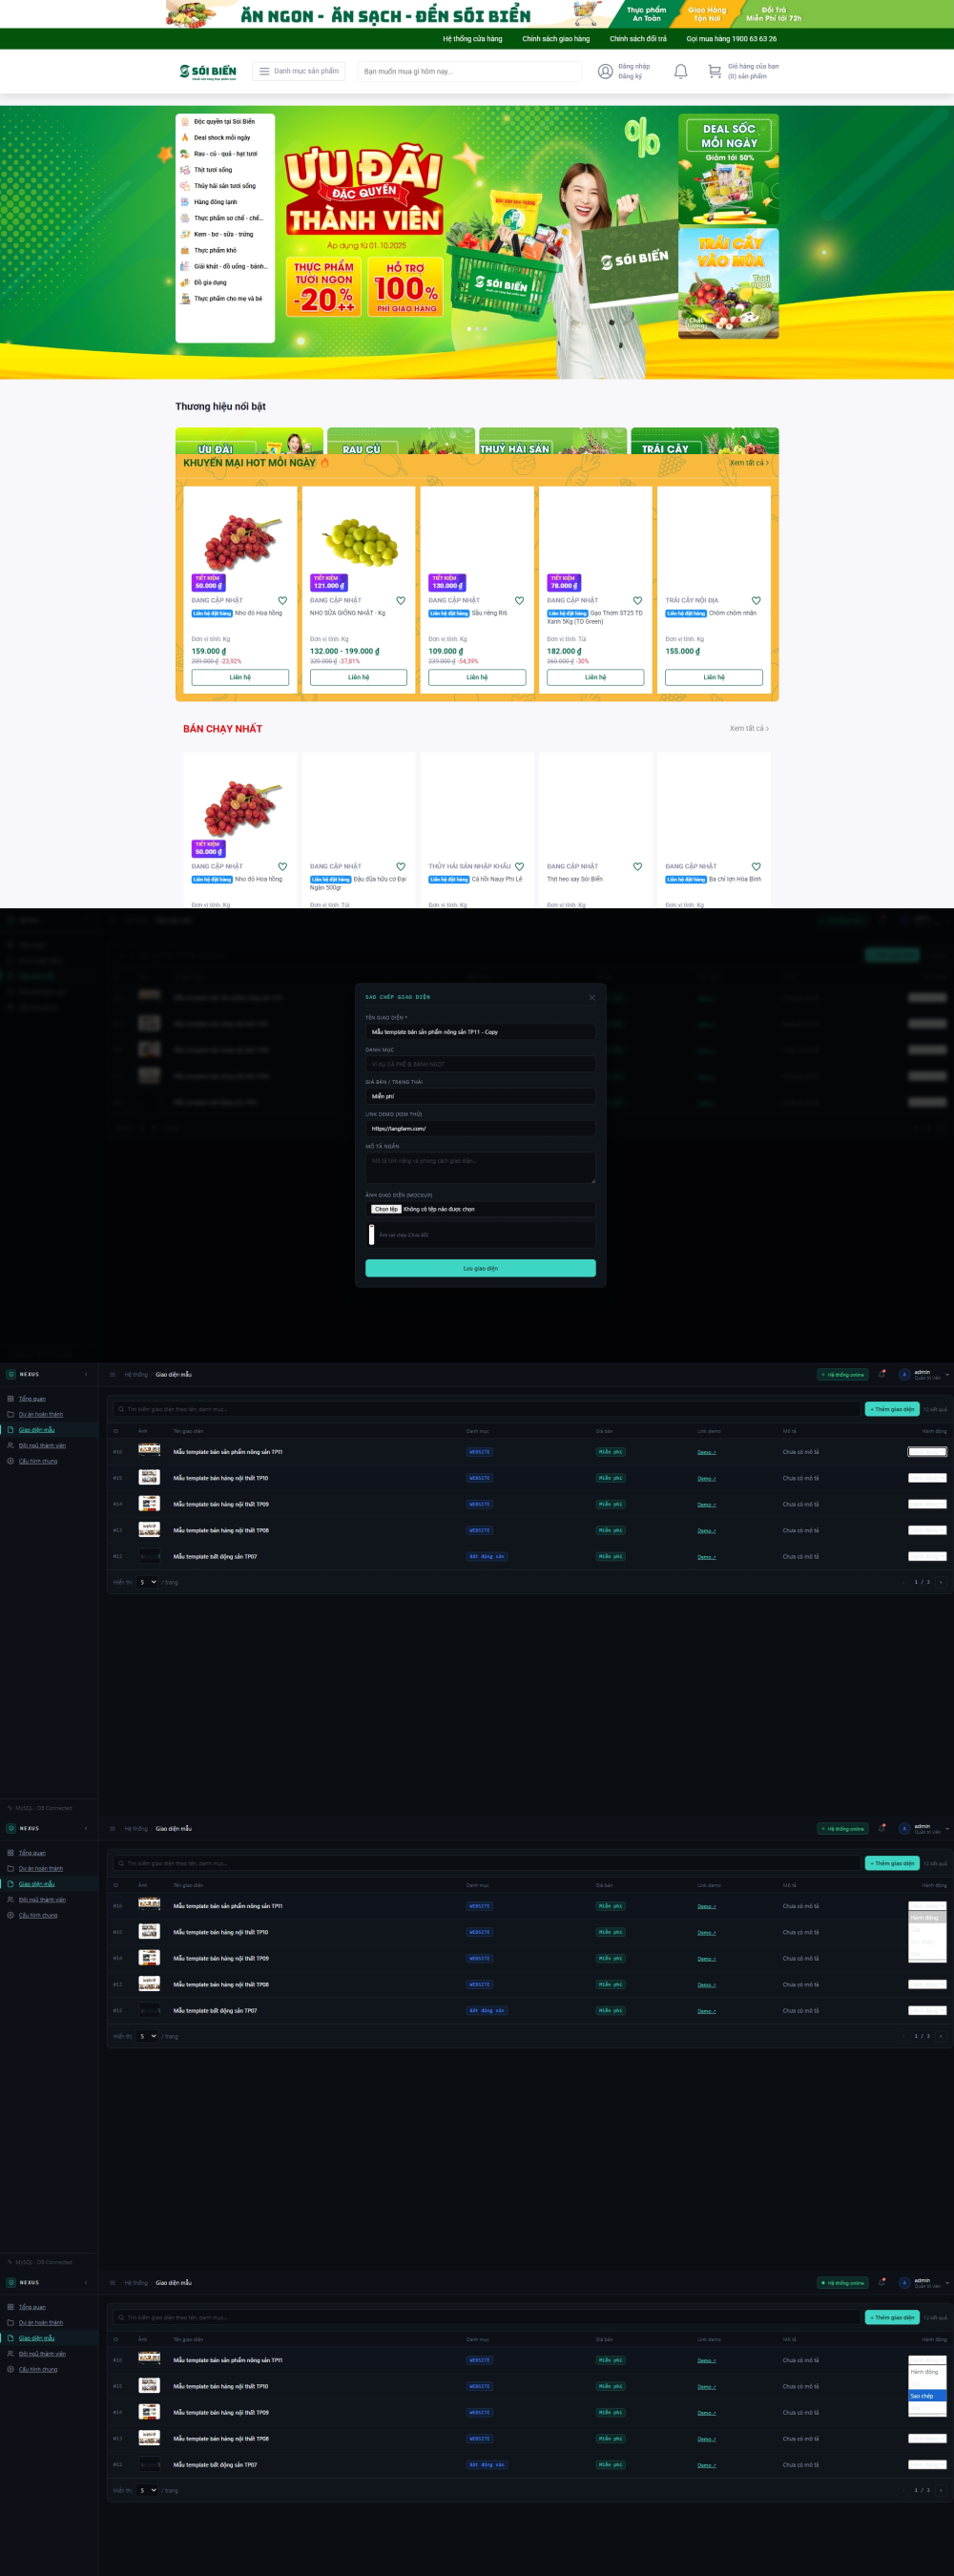
Task: Click Xem tất cả in Khuyến mãi hot section
Action: pyautogui.click(x=749, y=463)
